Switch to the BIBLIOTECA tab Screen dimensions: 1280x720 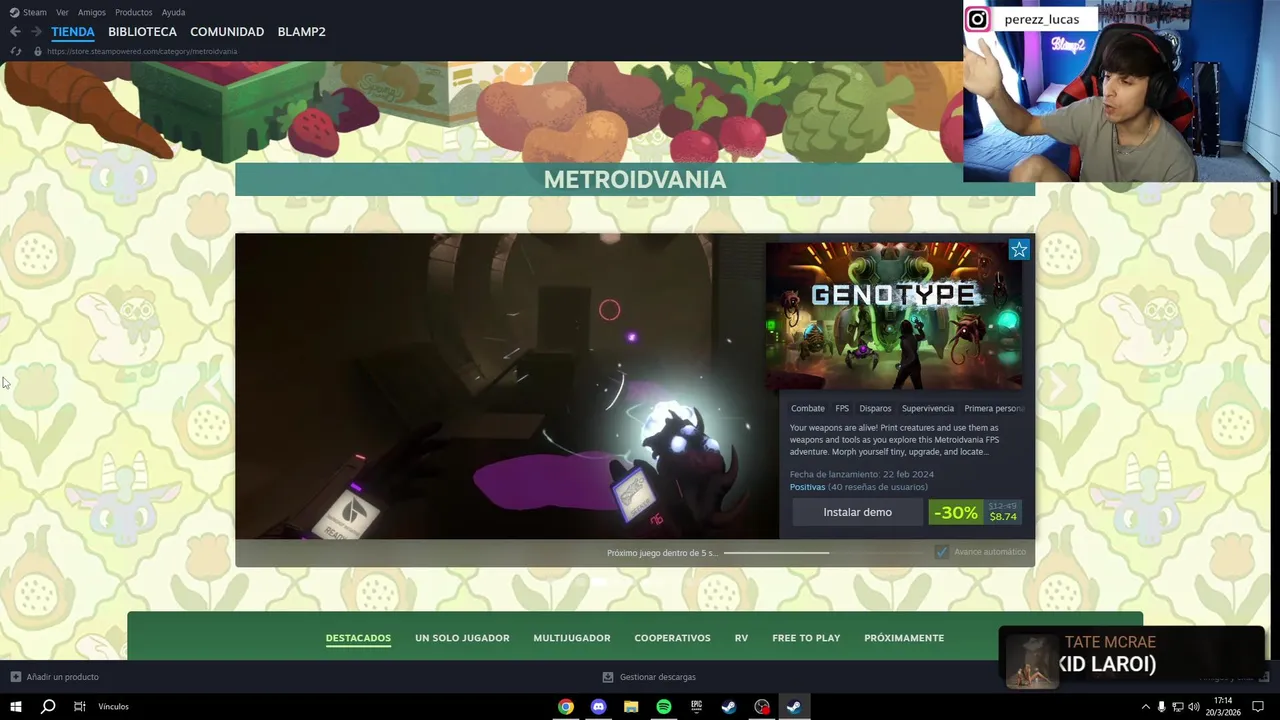pyautogui.click(x=142, y=32)
